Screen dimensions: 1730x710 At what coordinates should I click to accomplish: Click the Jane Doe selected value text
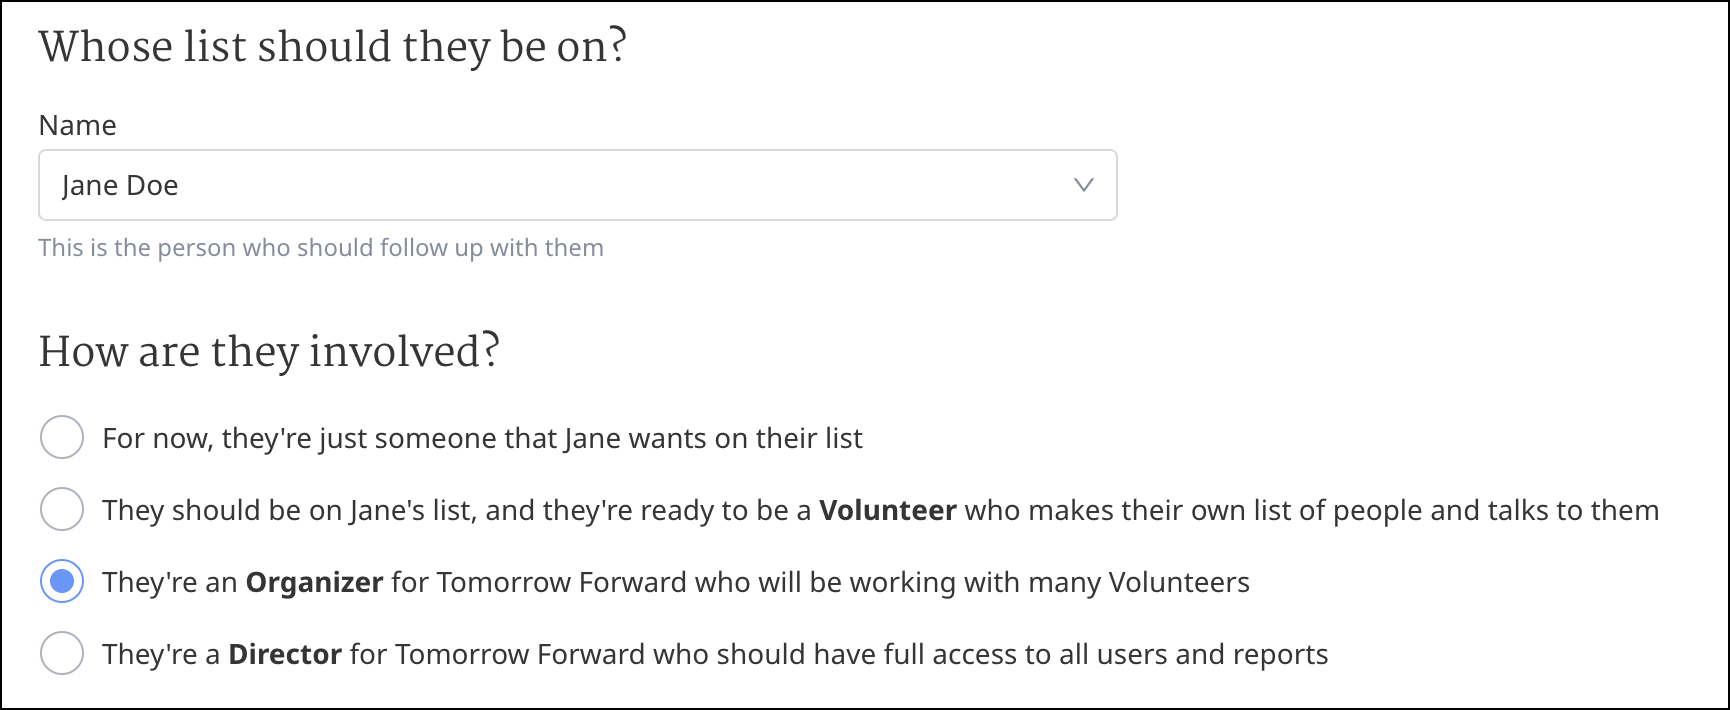coord(120,186)
